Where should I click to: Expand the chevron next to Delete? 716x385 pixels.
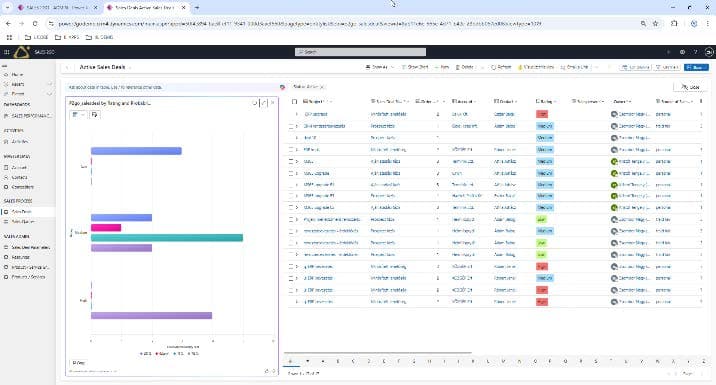pos(482,67)
